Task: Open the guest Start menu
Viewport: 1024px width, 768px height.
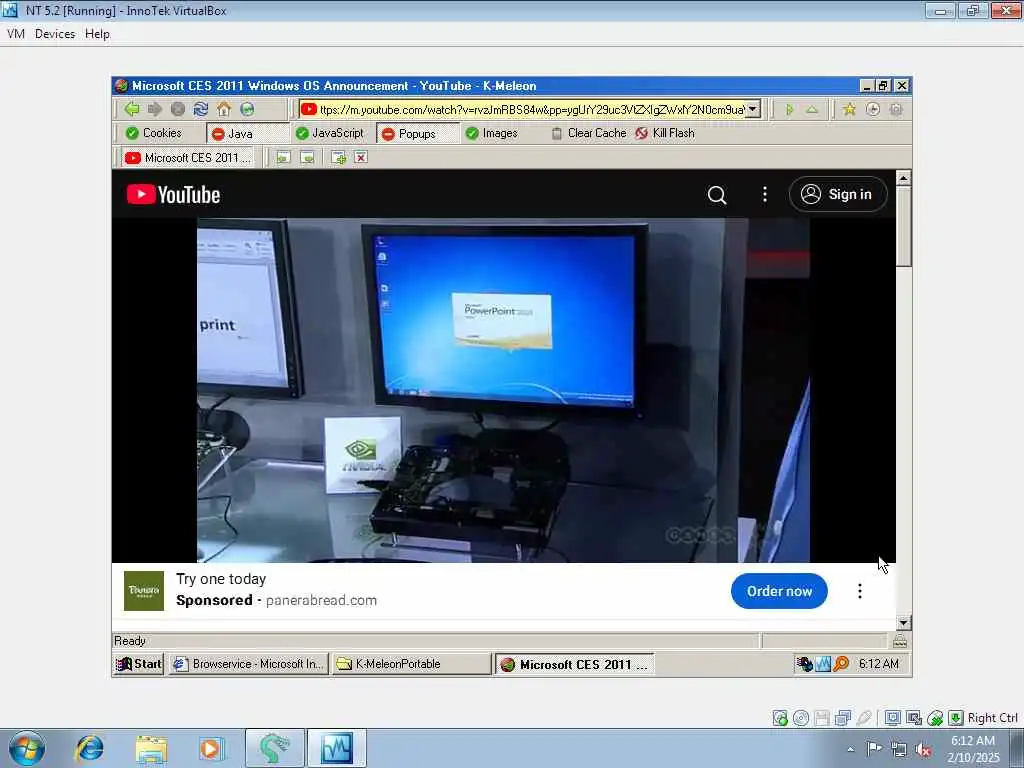Action: pyautogui.click(x=138, y=664)
